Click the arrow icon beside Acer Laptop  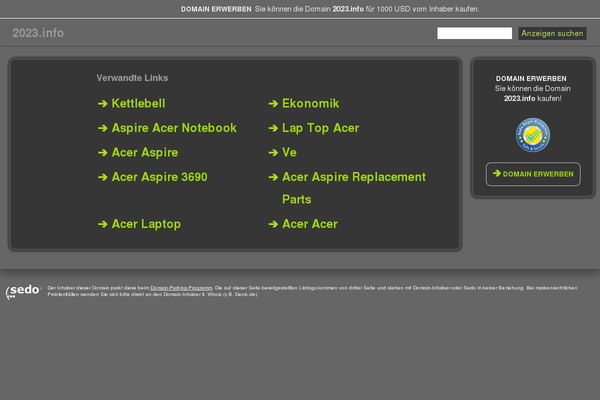(x=103, y=224)
